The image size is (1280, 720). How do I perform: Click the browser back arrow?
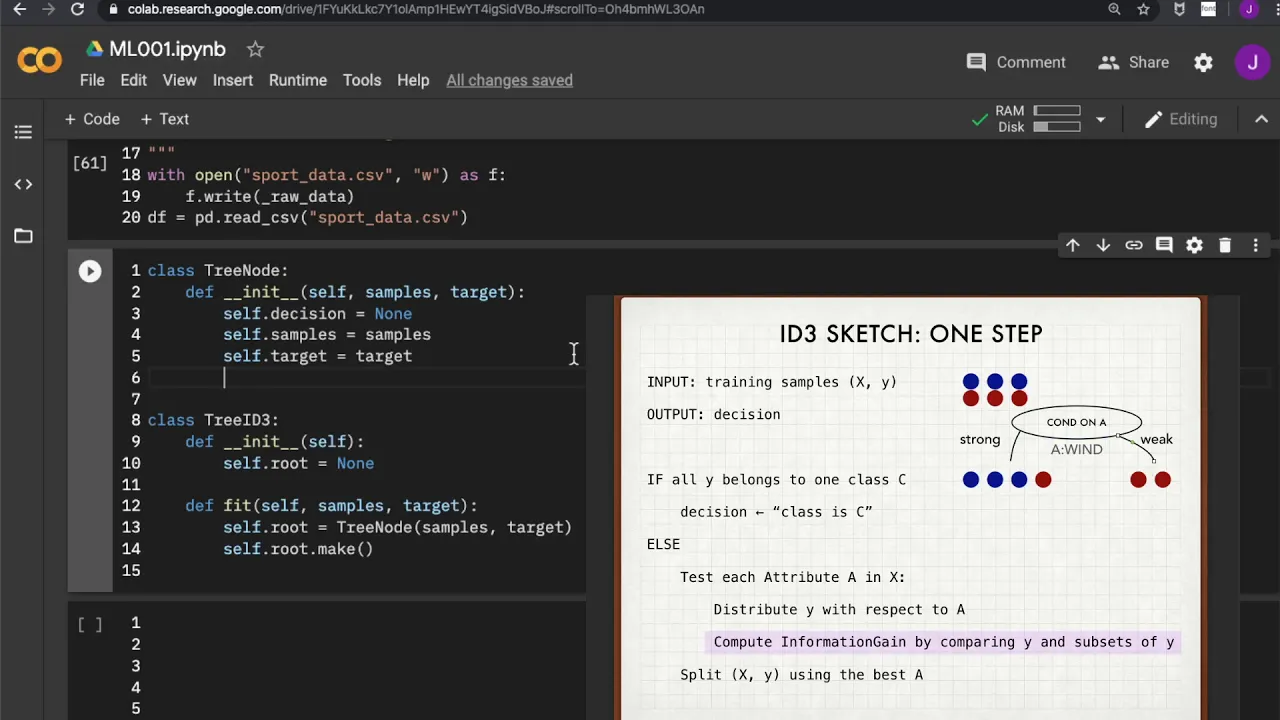click(x=19, y=9)
